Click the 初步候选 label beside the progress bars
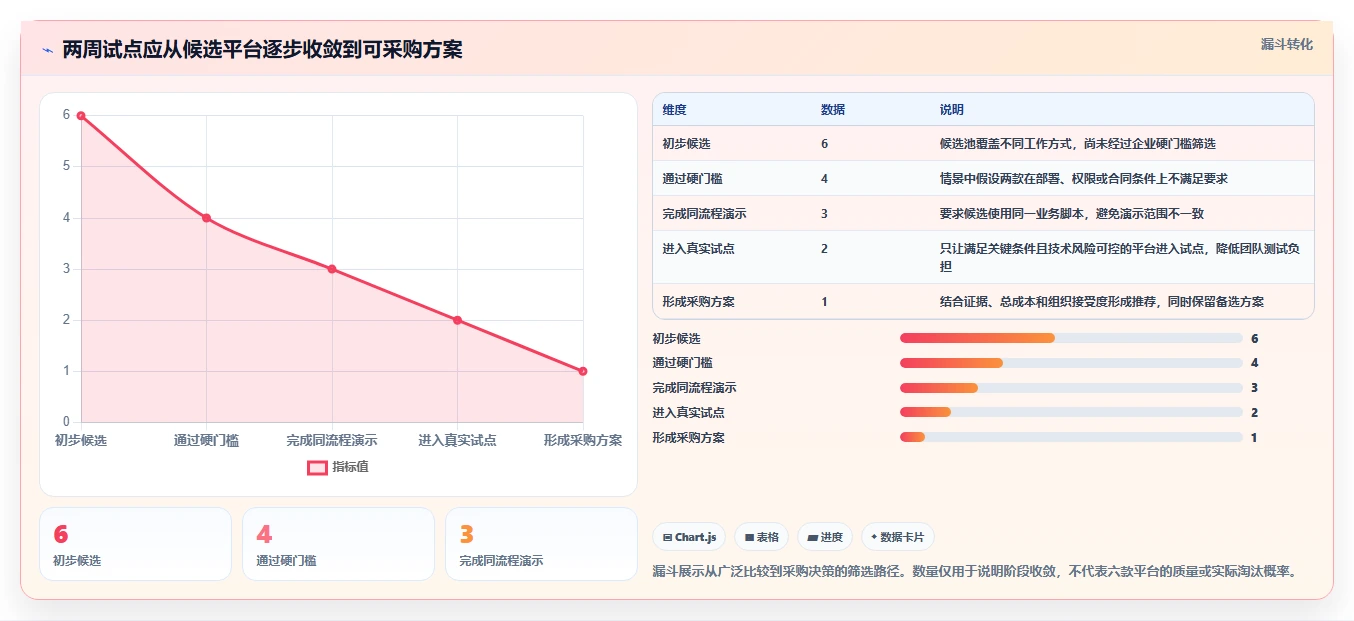The height and width of the screenshot is (621, 1354). 676,338
